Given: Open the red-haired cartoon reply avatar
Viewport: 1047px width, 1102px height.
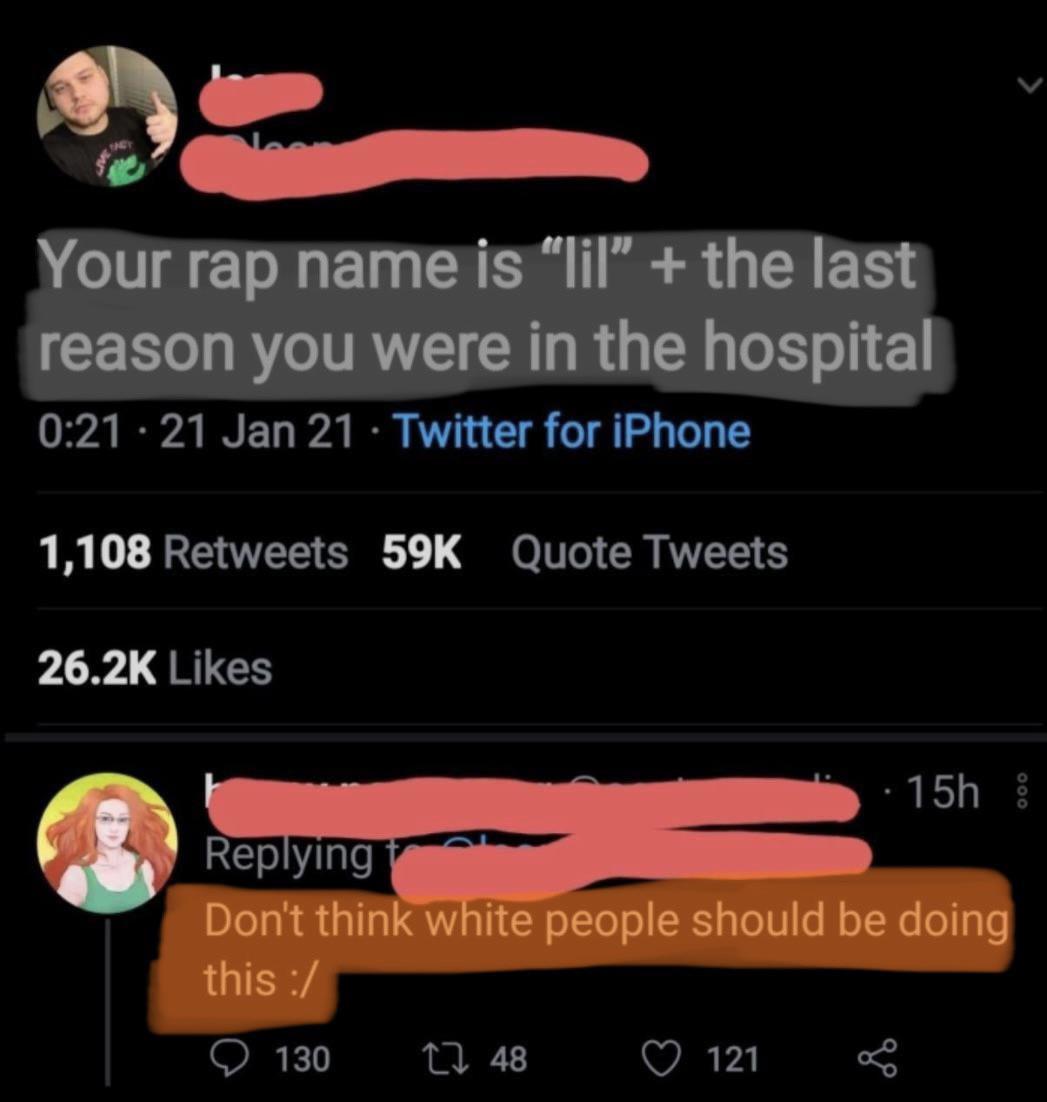Looking at the screenshot, I should (107, 842).
